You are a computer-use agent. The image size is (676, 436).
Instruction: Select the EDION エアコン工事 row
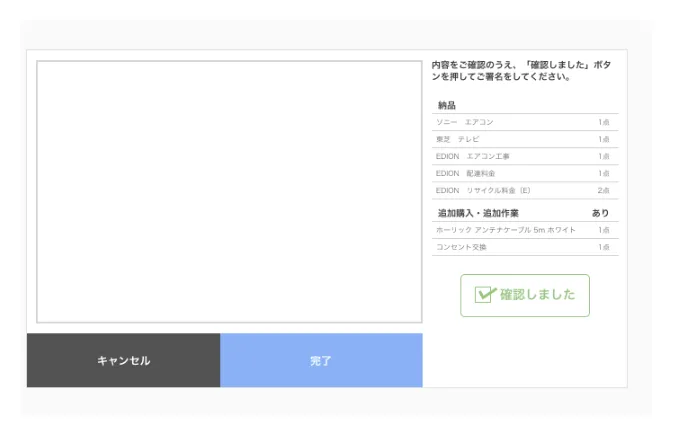pos(524,156)
